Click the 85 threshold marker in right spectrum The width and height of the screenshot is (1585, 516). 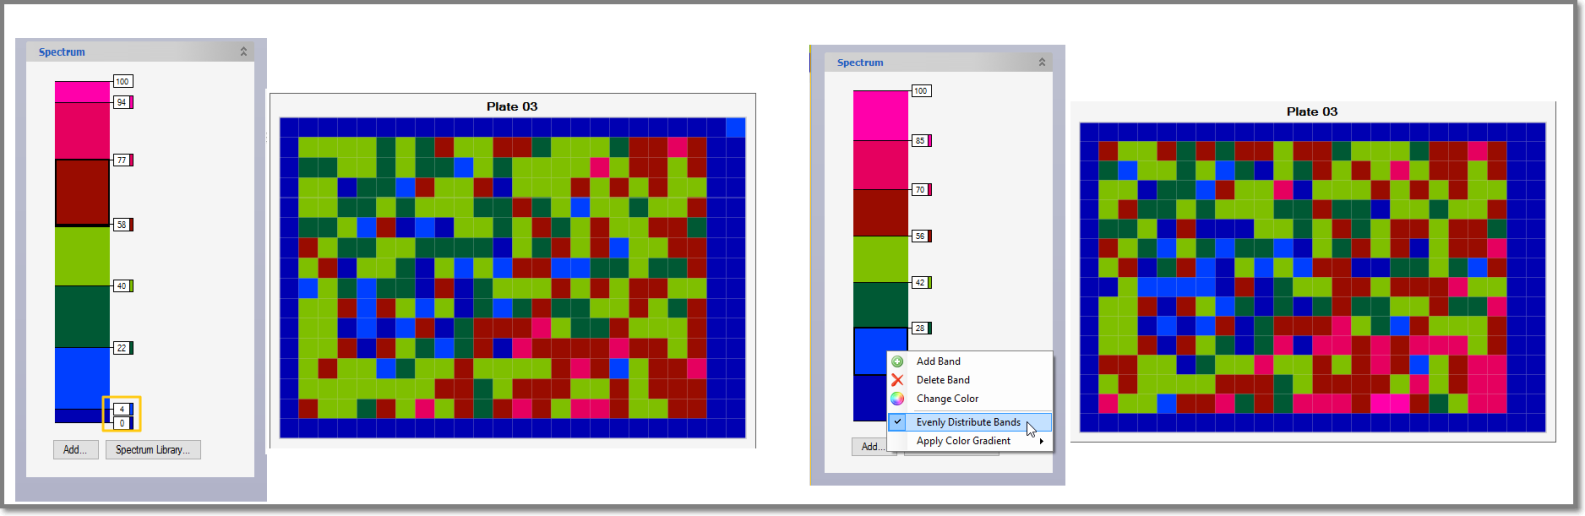[x=920, y=141]
